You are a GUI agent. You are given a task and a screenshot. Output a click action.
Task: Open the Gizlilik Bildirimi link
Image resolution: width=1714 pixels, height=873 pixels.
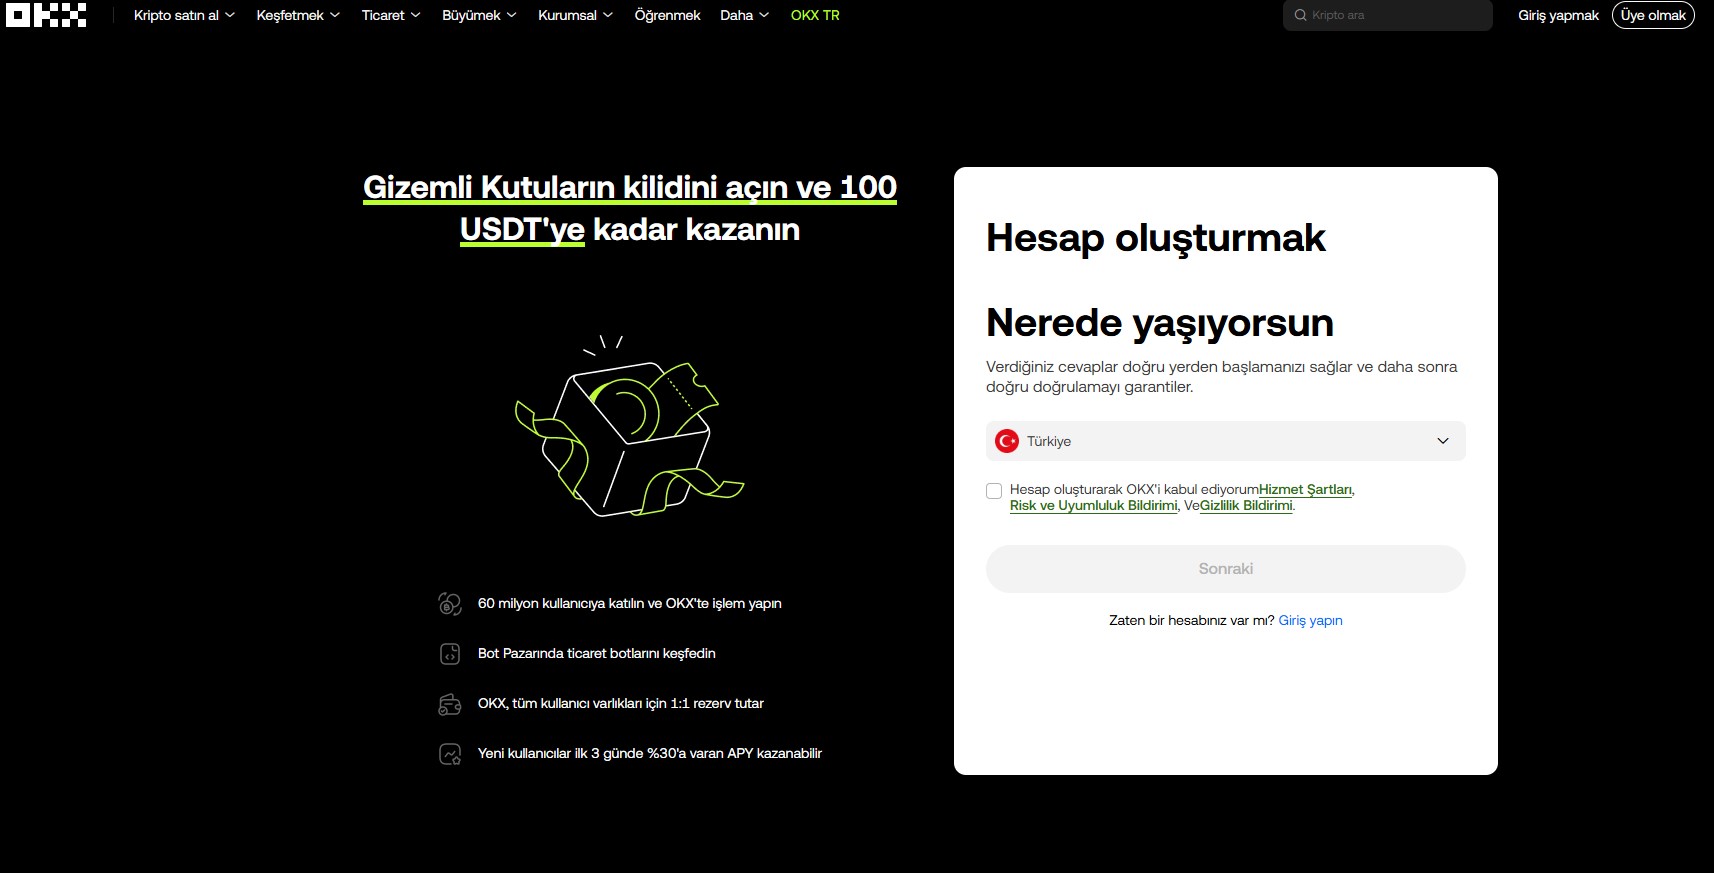click(x=1246, y=505)
